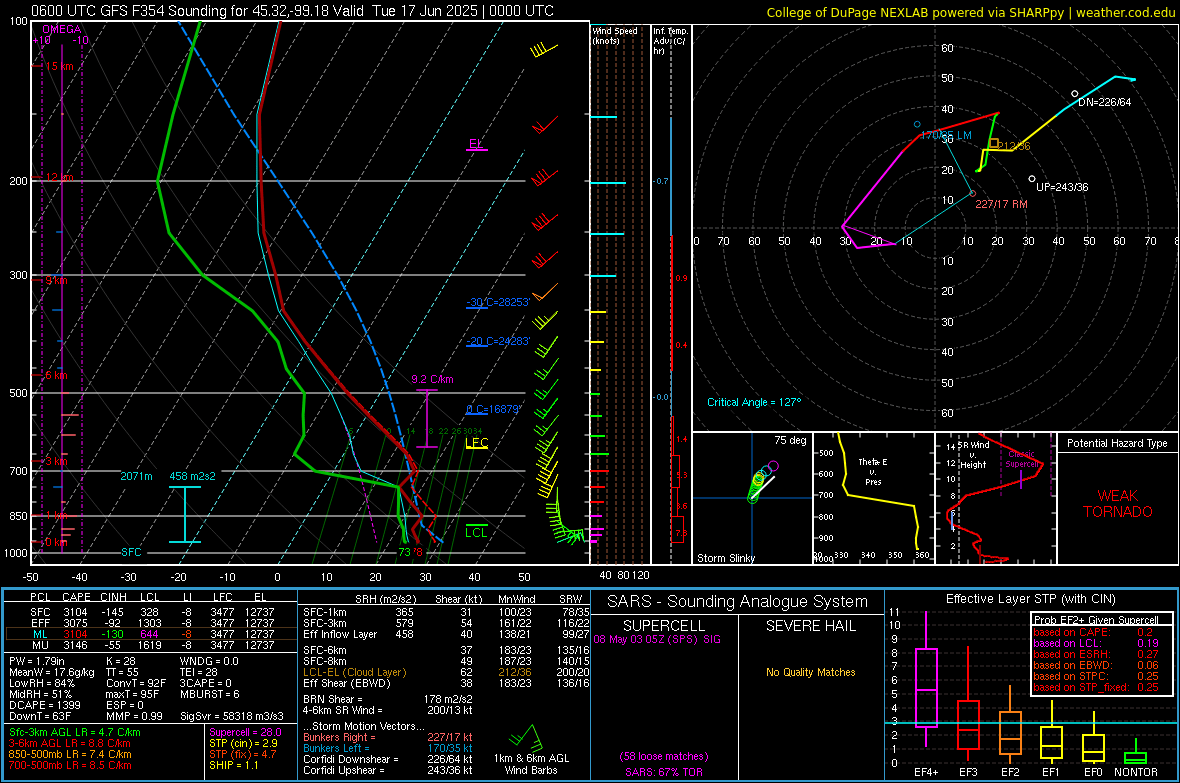The image size is (1180, 783).
Task: Click the Classic Supercell label
Action: 1022,459
